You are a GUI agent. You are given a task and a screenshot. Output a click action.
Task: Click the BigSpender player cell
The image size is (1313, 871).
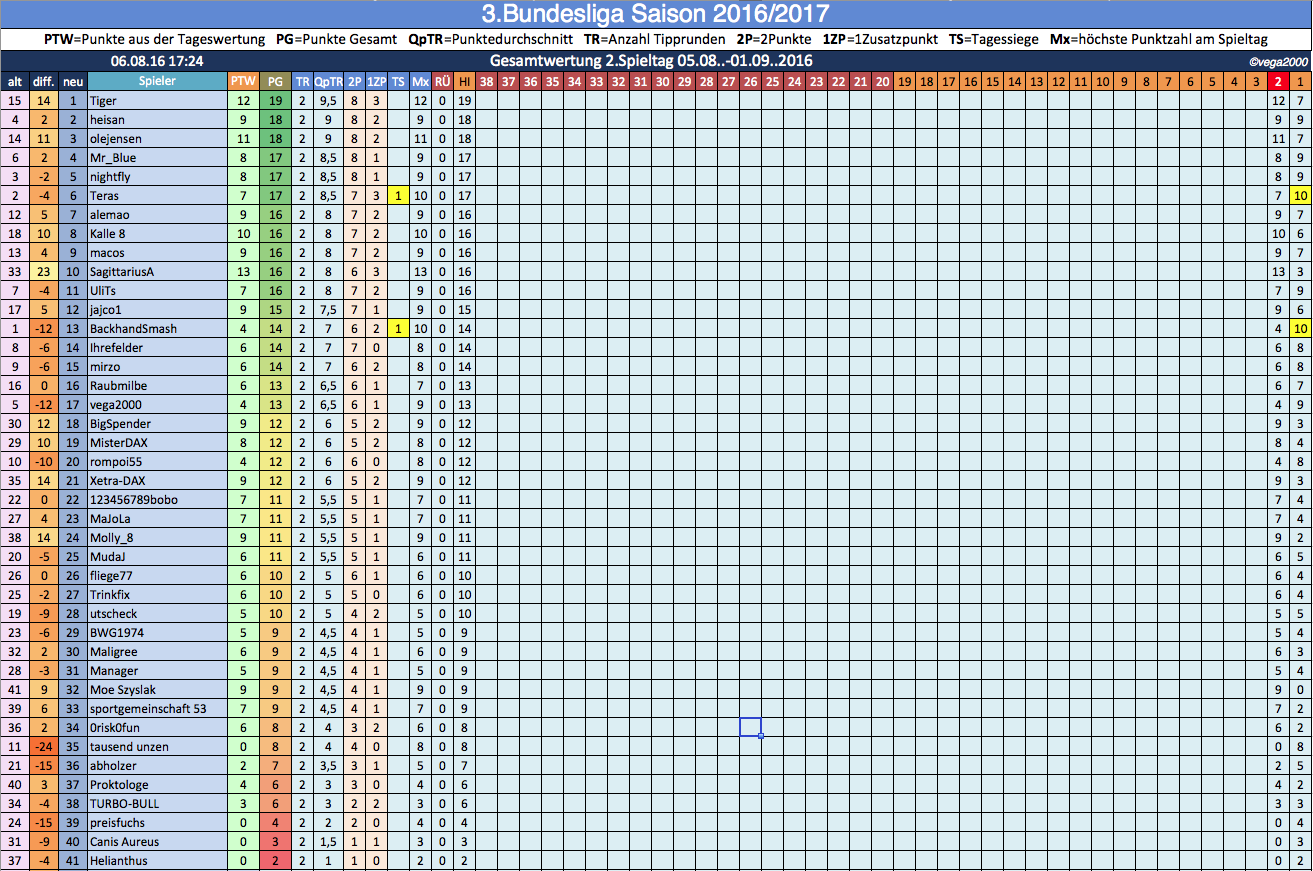click(x=157, y=423)
